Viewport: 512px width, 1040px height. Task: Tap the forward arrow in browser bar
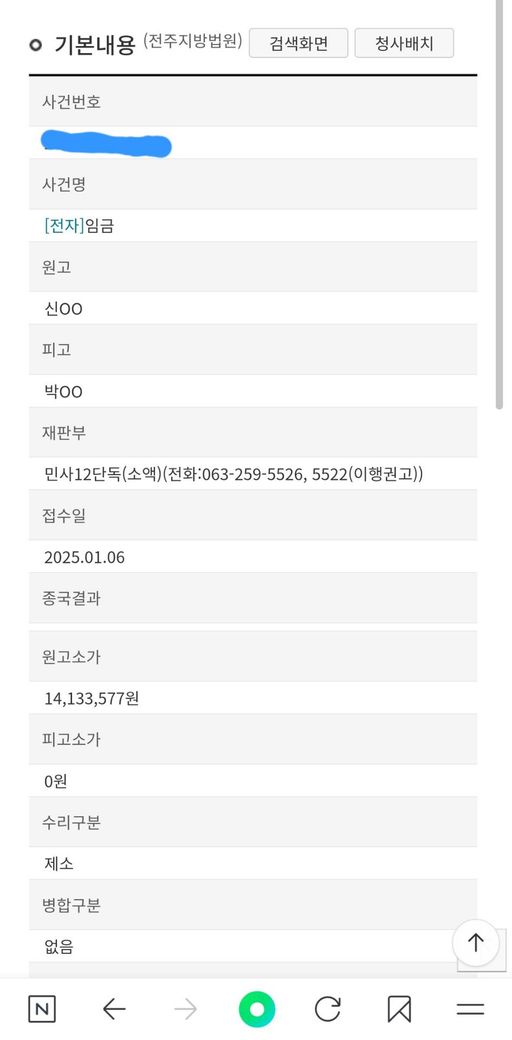click(x=186, y=1009)
